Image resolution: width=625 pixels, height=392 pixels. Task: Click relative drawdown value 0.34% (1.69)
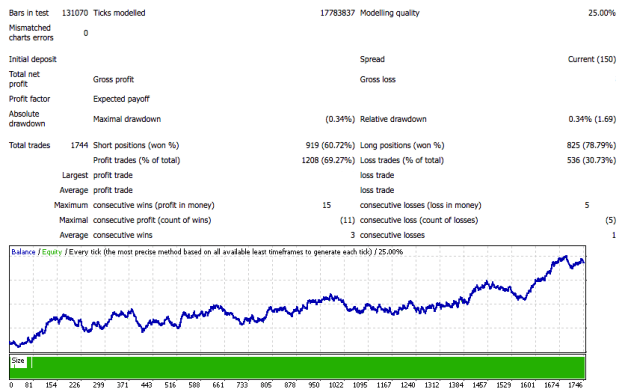point(592,119)
